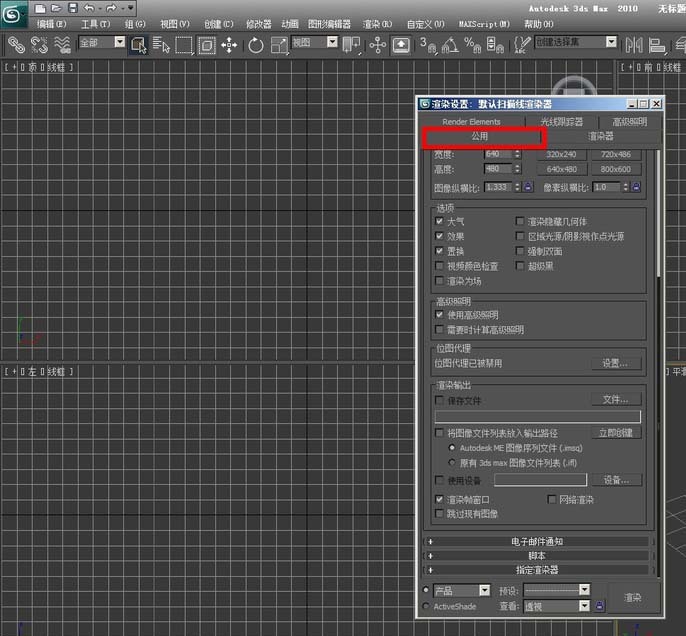Image resolution: width=686 pixels, height=636 pixels.
Task: Toggle Keyboard Shortcut Override icon
Action: (x=401, y=45)
